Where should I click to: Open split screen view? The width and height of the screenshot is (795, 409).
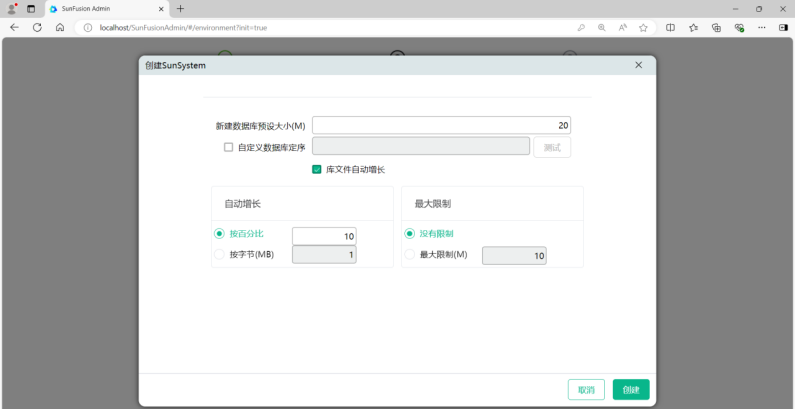coord(670,28)
